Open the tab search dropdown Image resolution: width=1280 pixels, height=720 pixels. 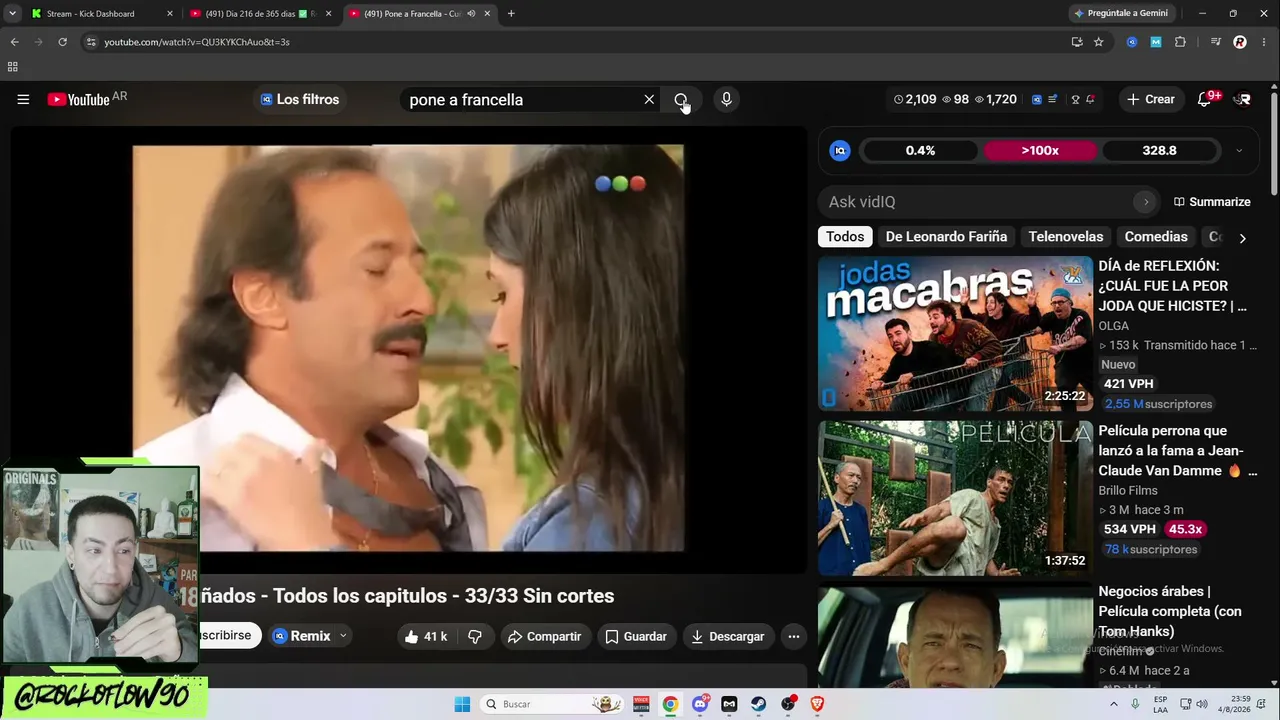click(12, 14)
